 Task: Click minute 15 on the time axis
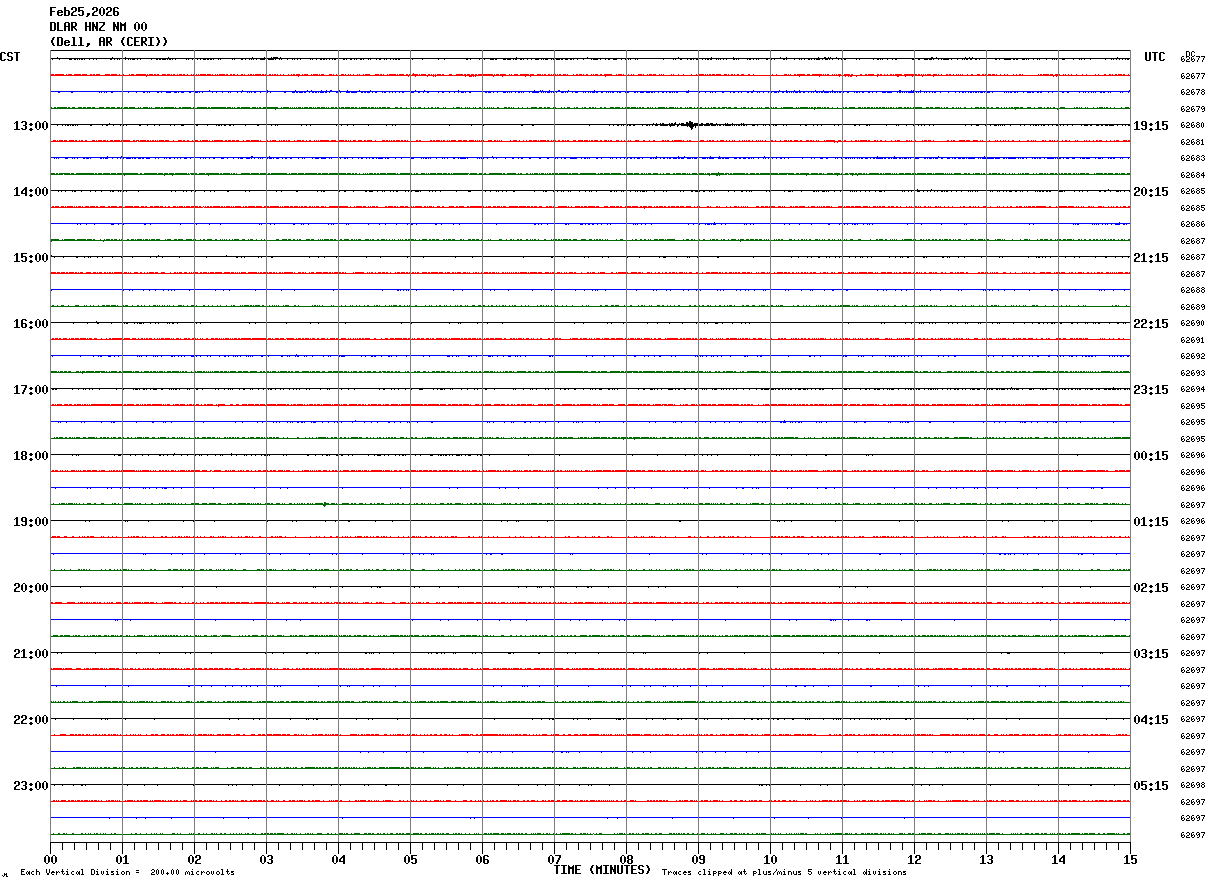click(x=1130, y=859)
